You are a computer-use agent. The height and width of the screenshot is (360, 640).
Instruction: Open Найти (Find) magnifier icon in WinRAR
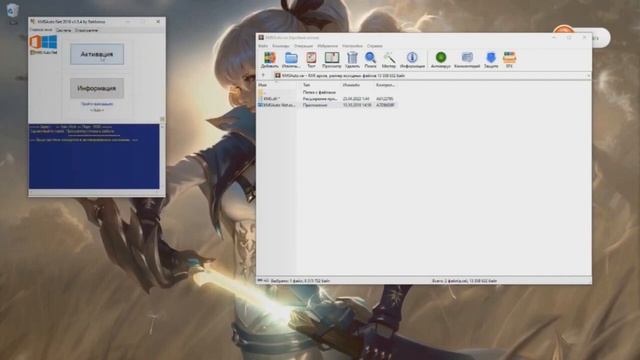point(370,60)
